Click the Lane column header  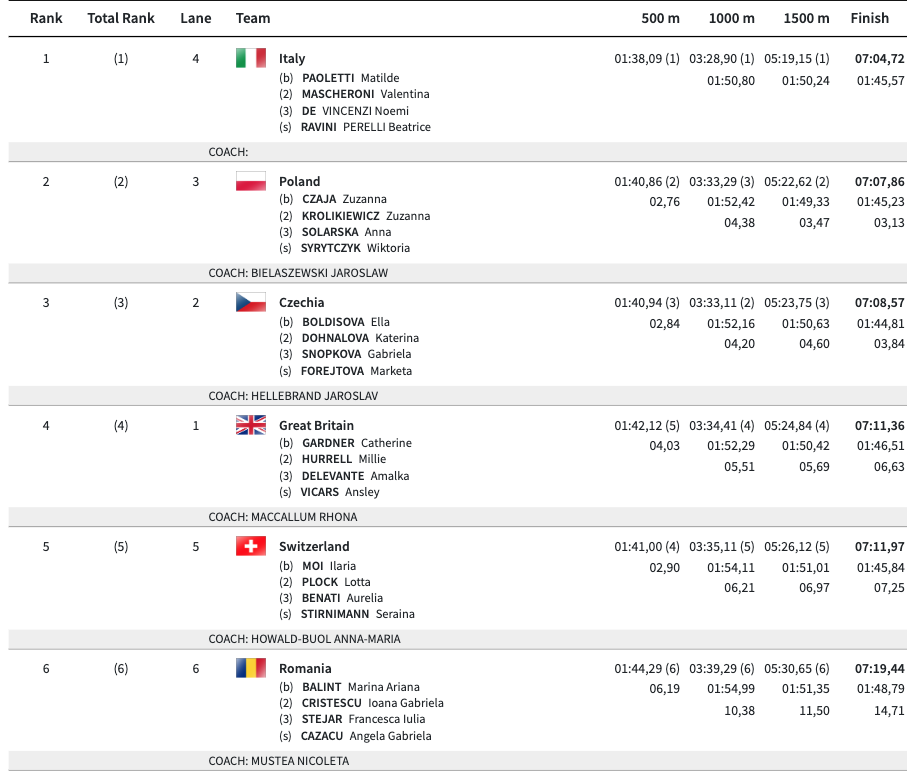pos(196,18)
